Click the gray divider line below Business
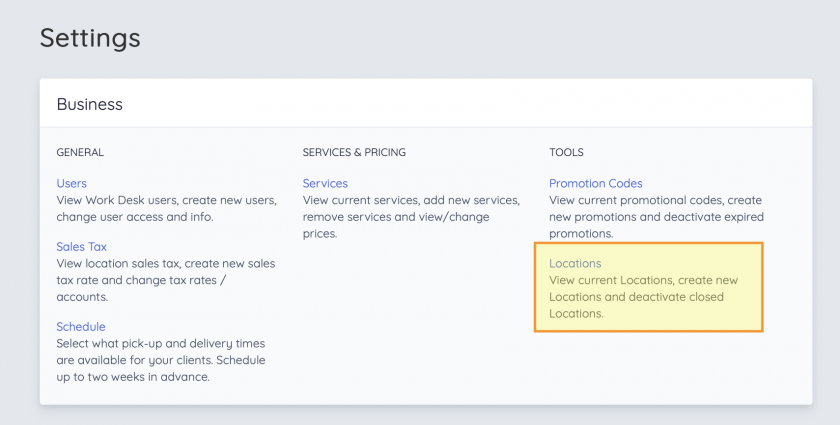840x425 pixels. 425,127
